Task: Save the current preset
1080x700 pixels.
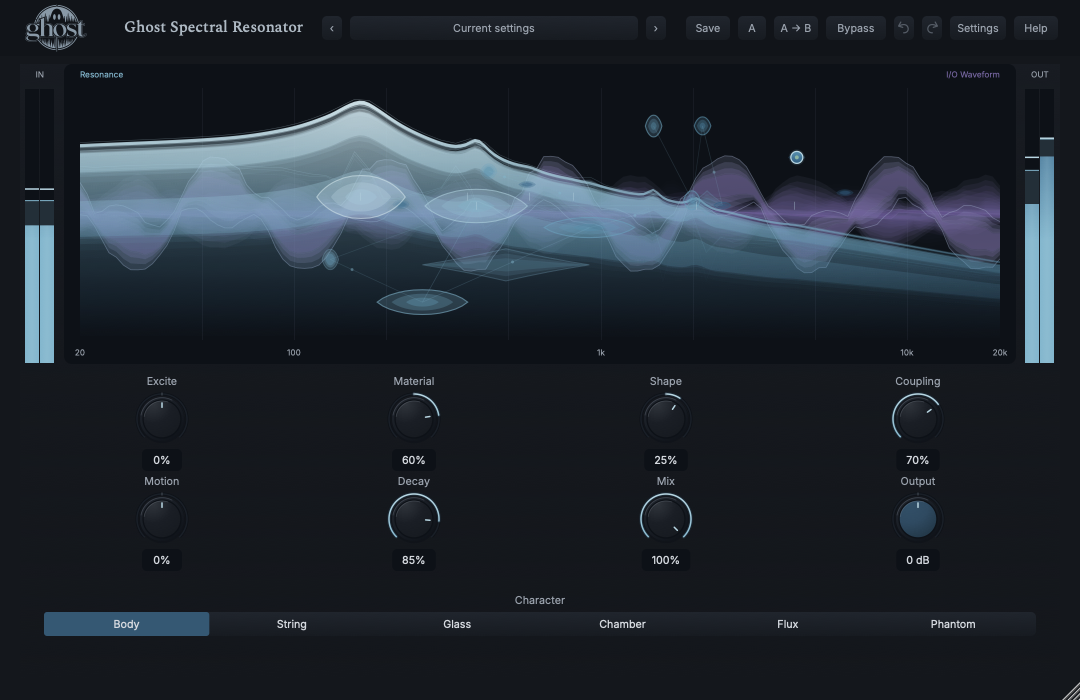Action: point(707,28)
